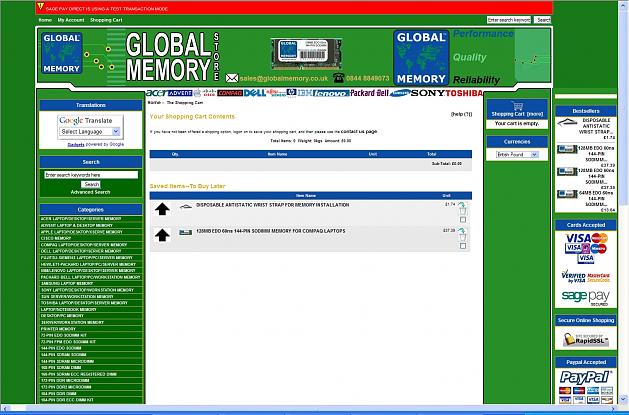Click the Verified by Visa logo
Screen dimensions: 629x415
[x=573, y=277]
